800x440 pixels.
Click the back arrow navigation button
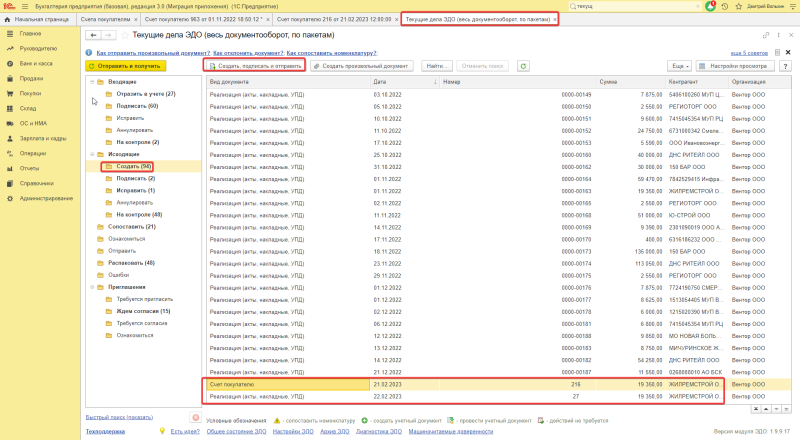93,35
